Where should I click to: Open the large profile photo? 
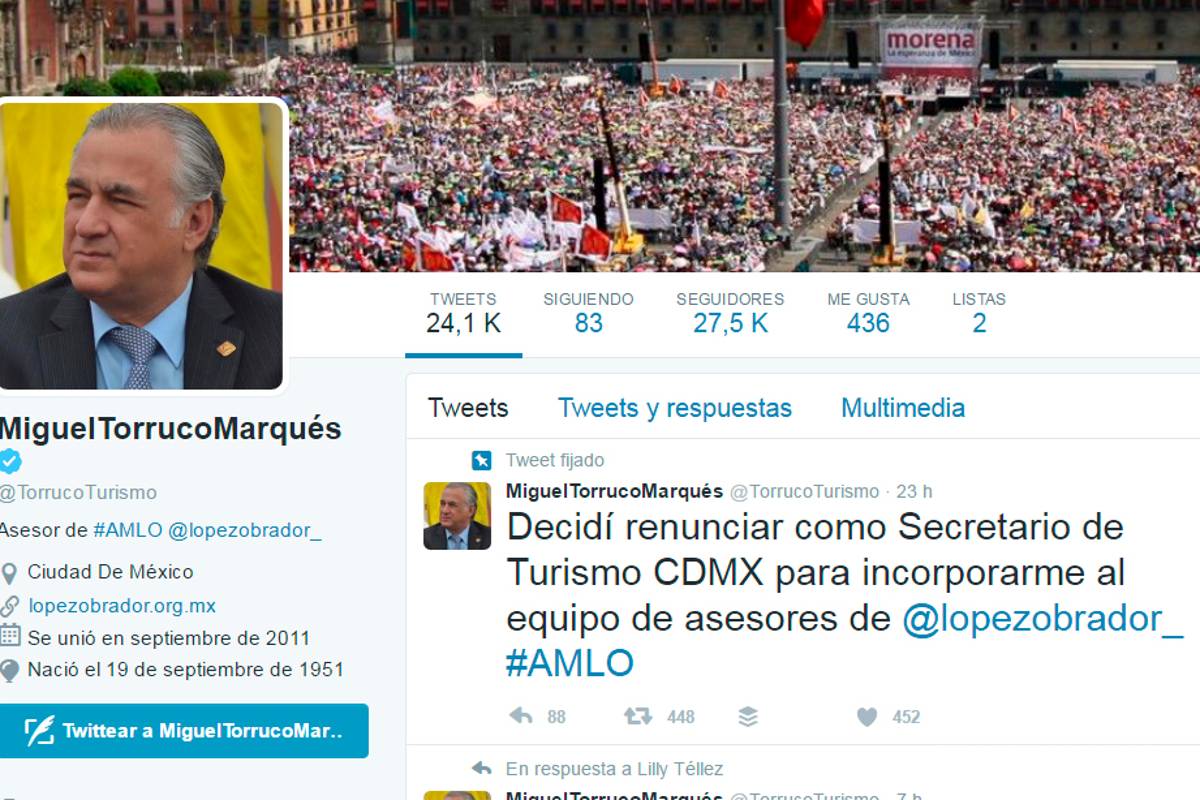[x=141, y=246]
